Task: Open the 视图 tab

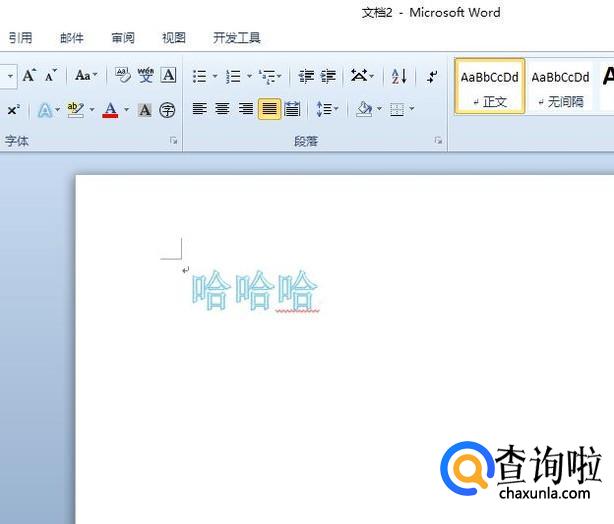Action: click(174, 38)
